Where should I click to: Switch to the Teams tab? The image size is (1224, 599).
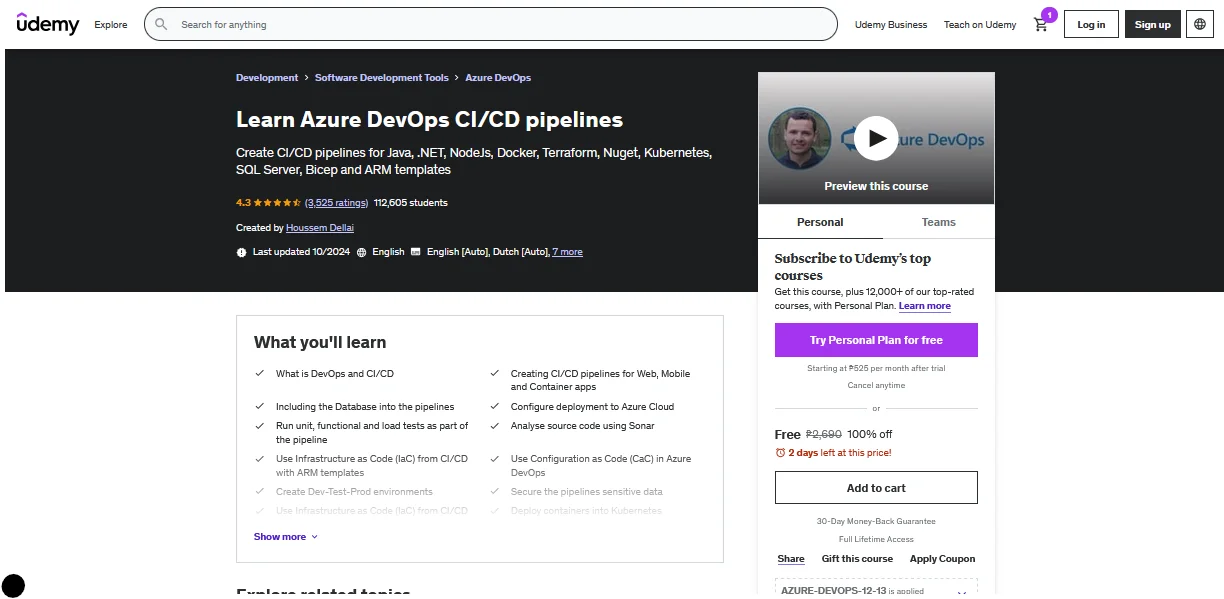coord(938,222)
